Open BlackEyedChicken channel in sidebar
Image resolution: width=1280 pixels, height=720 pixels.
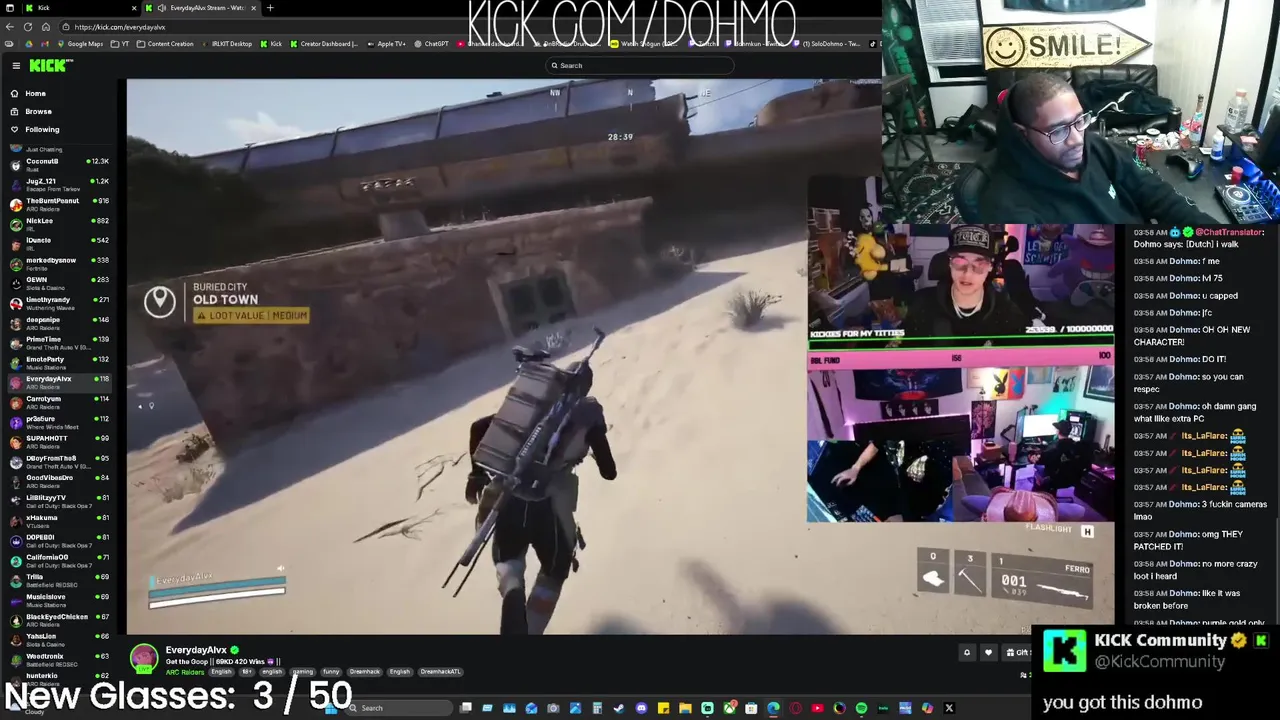[x=60, y=619]
